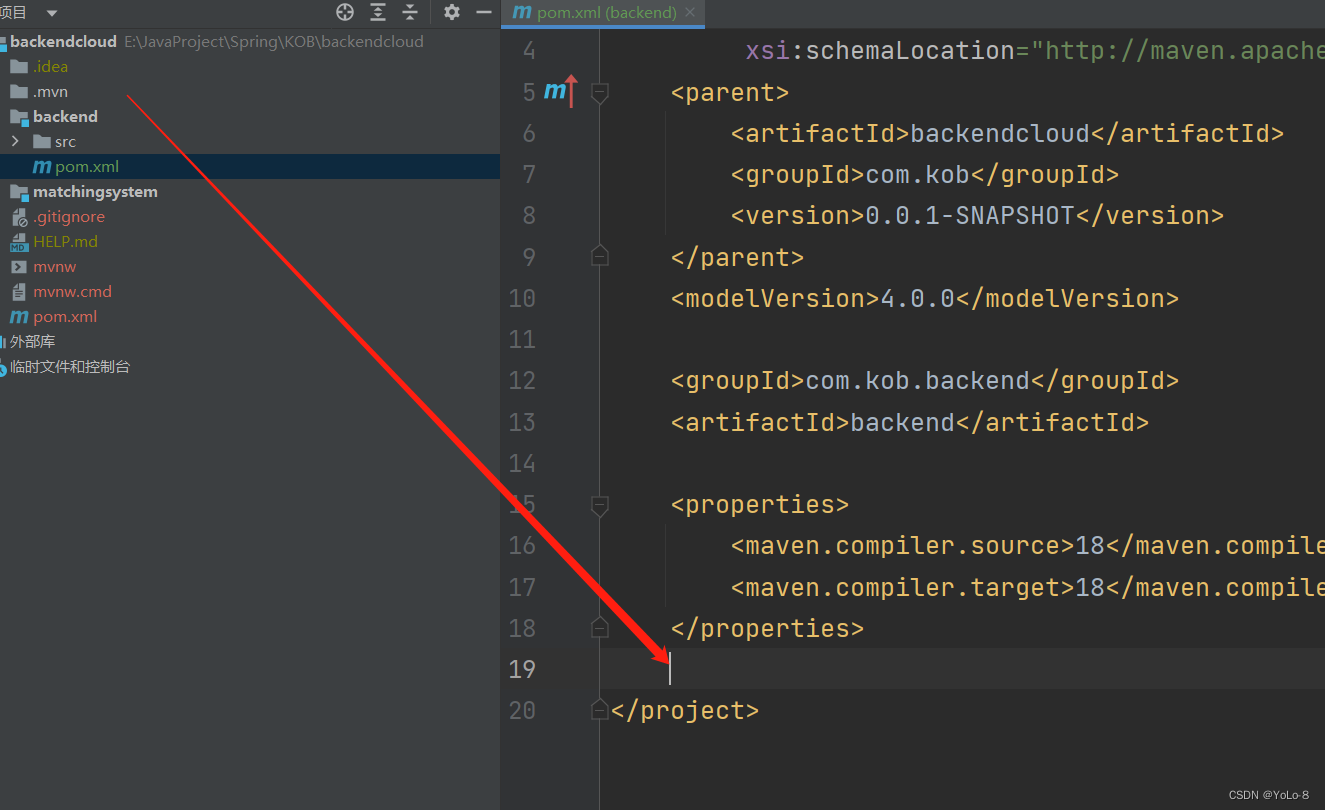1325x810 pixels.
Task: Click the com.kob.backend groupId text
Action: click(x=918, y=381)
